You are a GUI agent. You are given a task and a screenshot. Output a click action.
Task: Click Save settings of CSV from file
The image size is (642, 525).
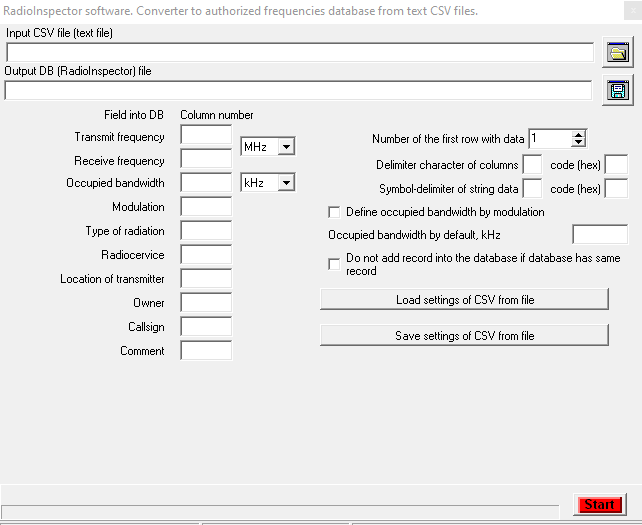[x=464, y=335]
